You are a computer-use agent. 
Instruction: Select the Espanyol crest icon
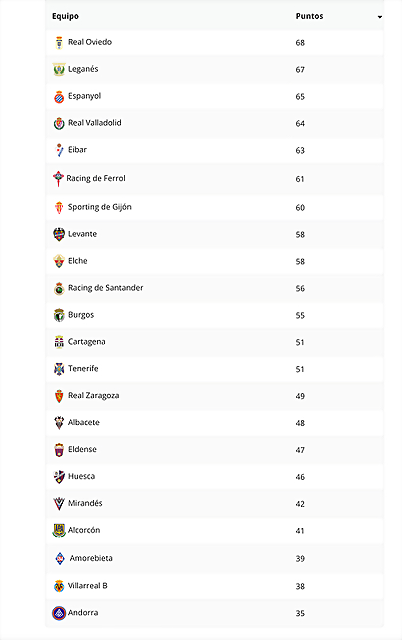point(59,97)
